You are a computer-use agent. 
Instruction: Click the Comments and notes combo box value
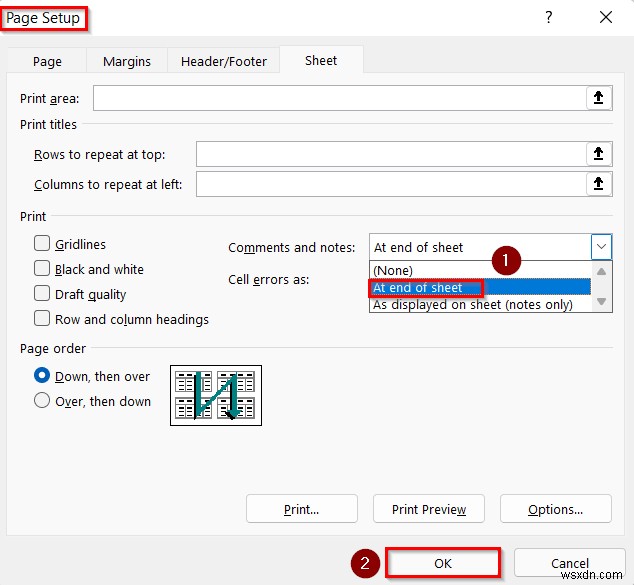(x=480, y=247)
